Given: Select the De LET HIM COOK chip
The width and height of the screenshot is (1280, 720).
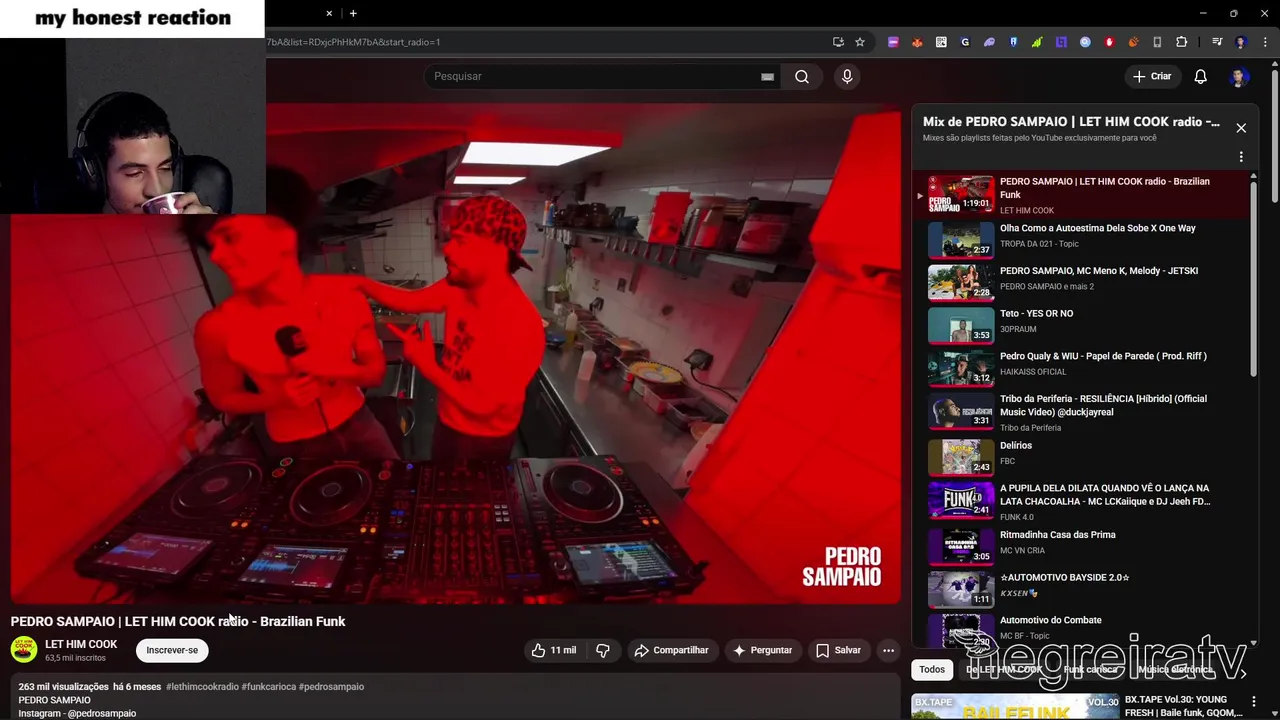Looking at the screenshot, I should point(1004,670).
